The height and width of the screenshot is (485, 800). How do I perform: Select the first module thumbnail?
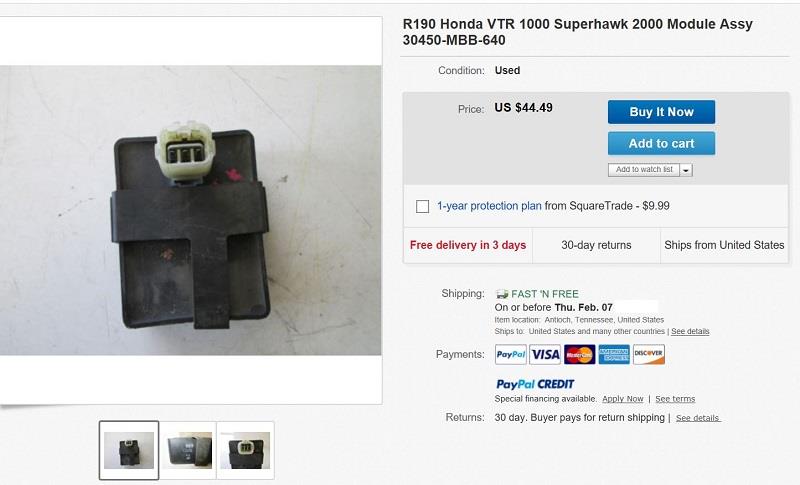pos(129,450)
